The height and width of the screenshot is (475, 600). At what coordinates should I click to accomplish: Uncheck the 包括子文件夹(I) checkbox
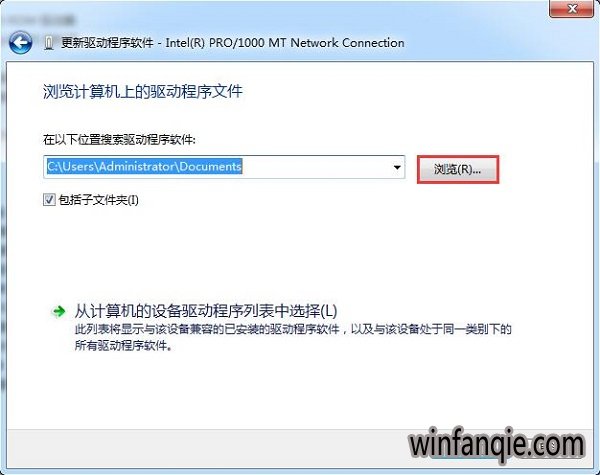pos(49,199)
